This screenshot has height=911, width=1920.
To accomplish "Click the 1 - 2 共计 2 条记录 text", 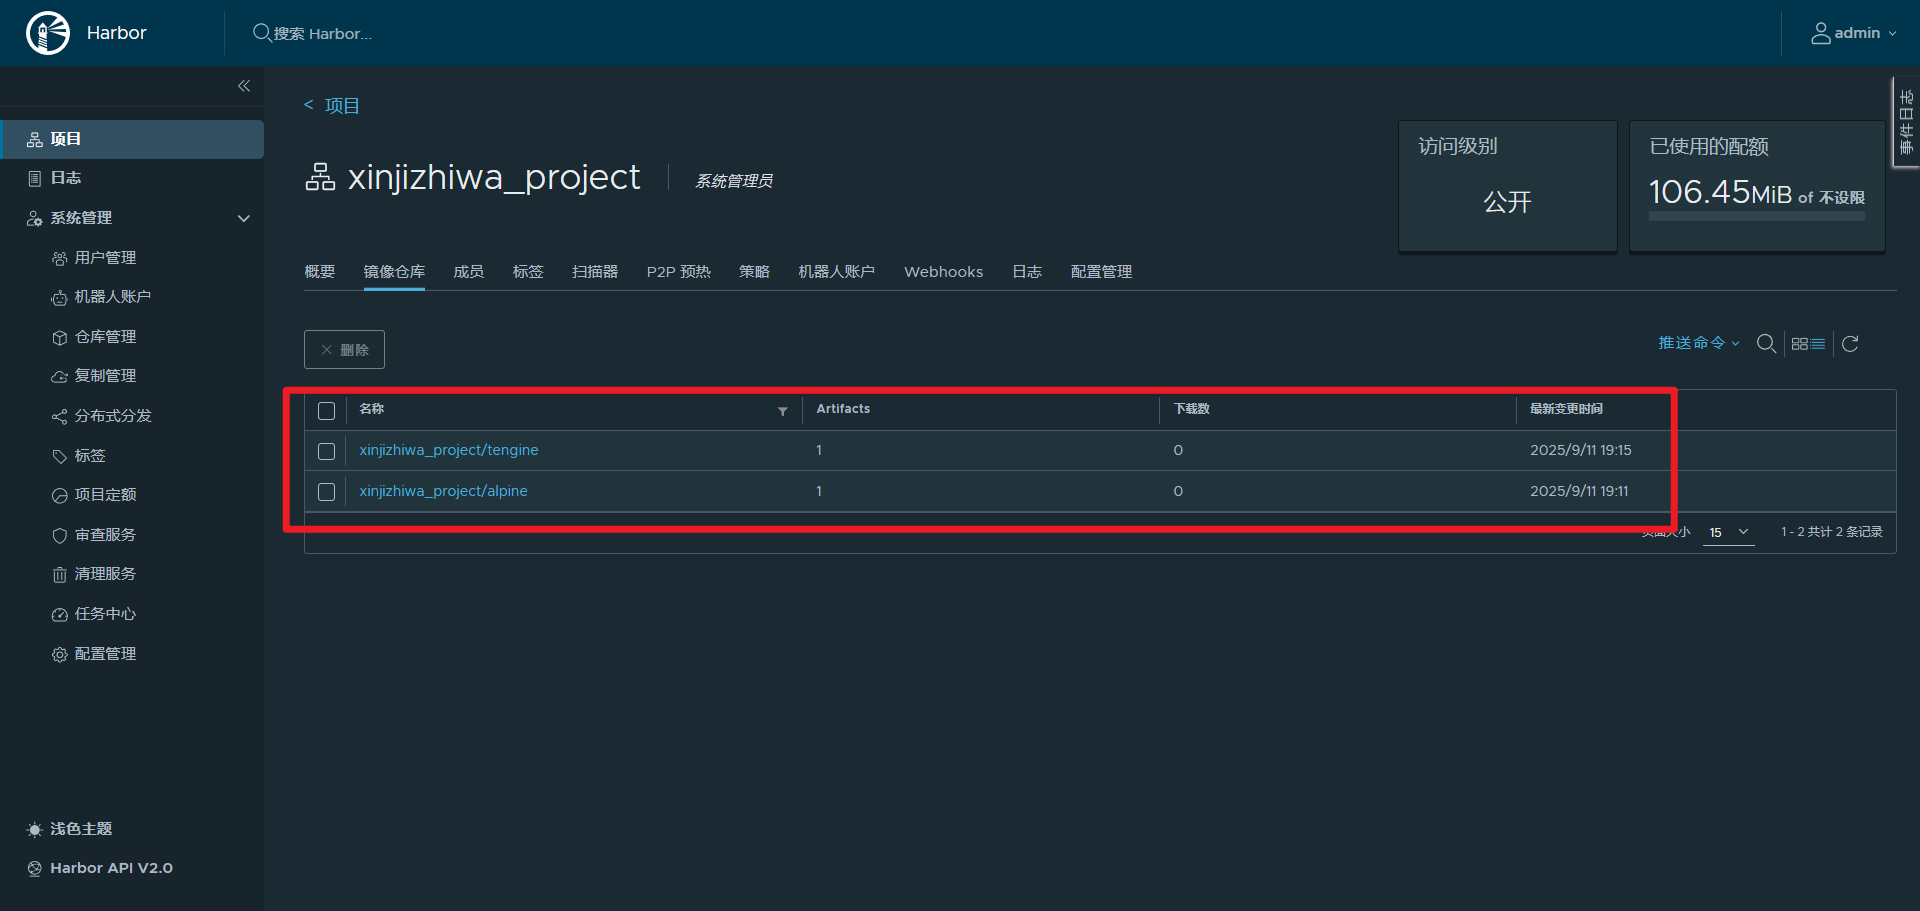I will click(x=1832, y=532).
